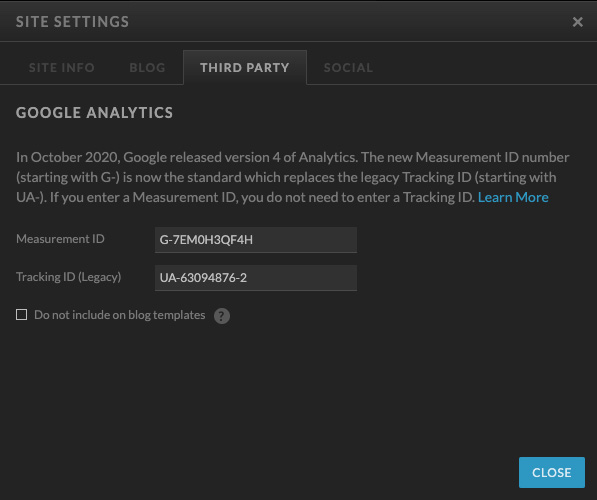This screenshot has width=597, height=500.
Task: Go to the Social tab
Action: coord(348,68)
